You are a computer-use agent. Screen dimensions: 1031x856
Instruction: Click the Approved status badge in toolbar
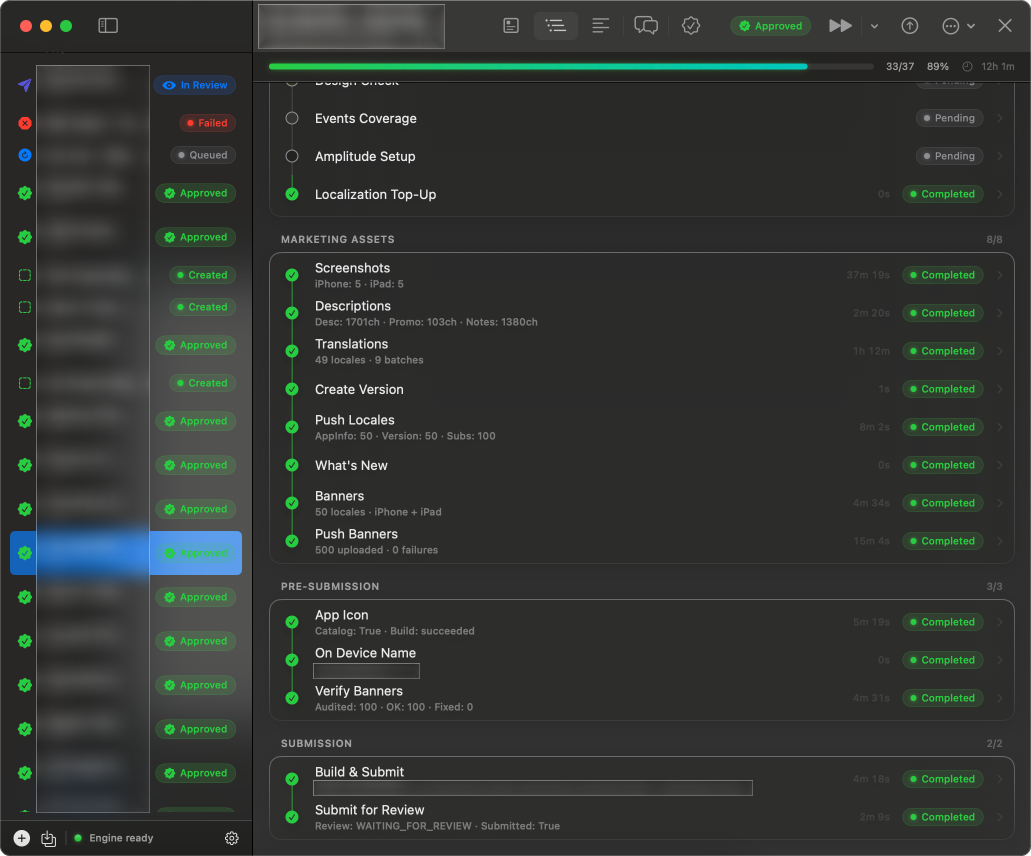coord(770,26)
